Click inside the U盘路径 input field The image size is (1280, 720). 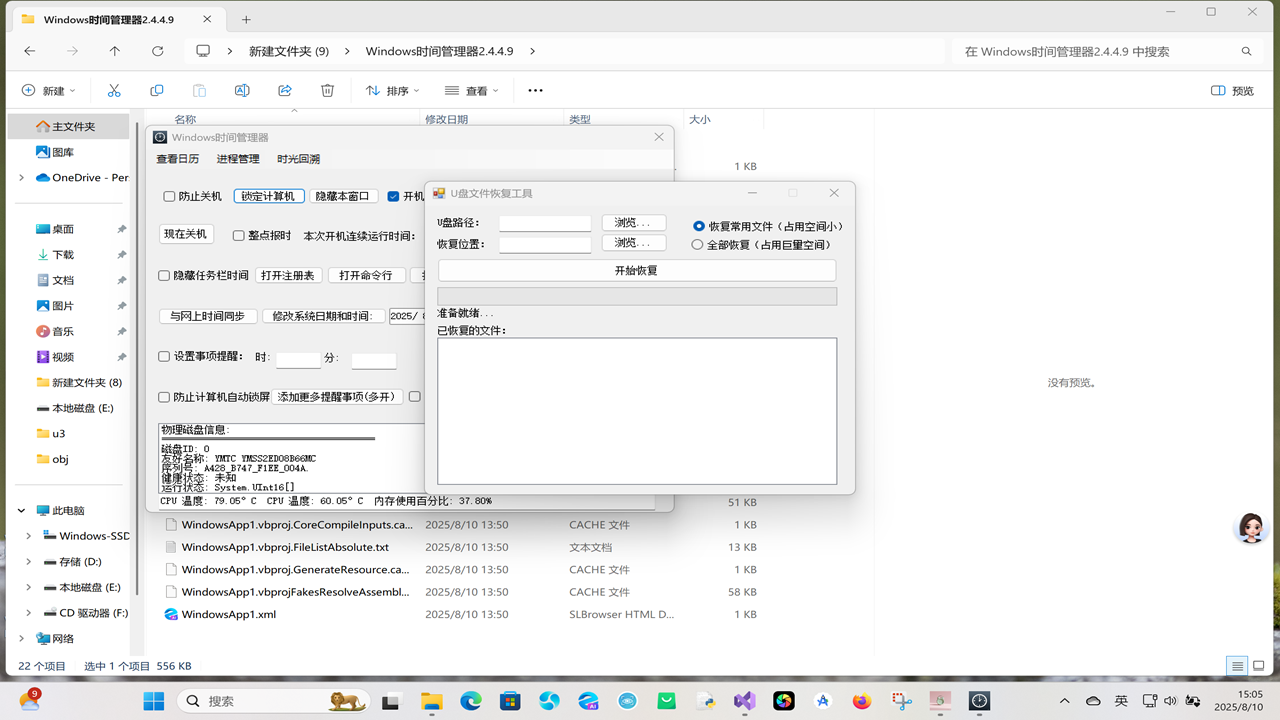[x=544, y=222]
